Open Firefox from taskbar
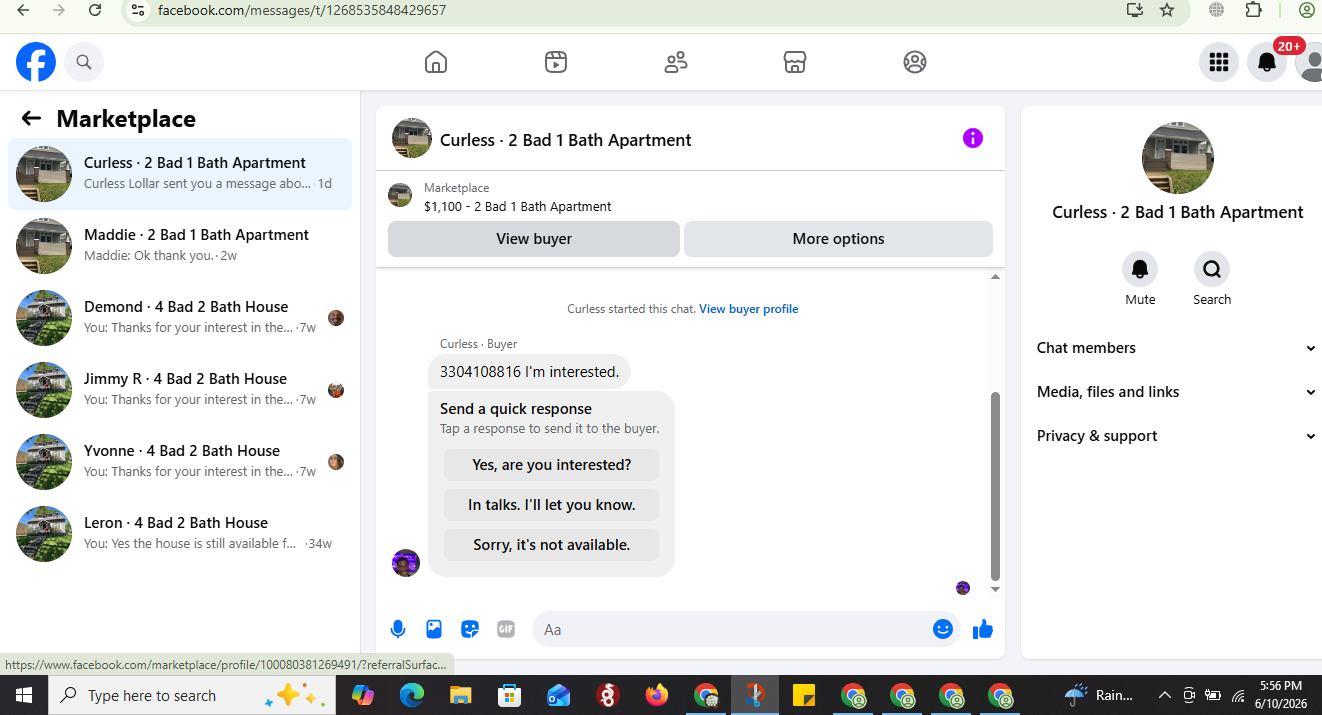Viewport: 1322px width, 715px height. [x=657, y=695]
